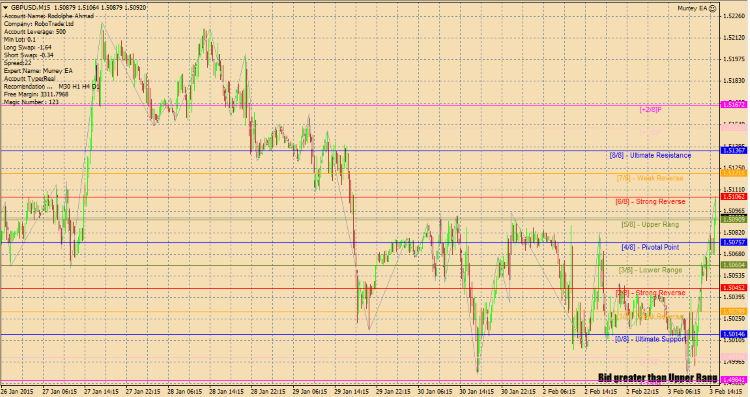Click the '26 Jan 2015' date on time axis
This screenshot has width=750, height=397.
tap(17, 391)
